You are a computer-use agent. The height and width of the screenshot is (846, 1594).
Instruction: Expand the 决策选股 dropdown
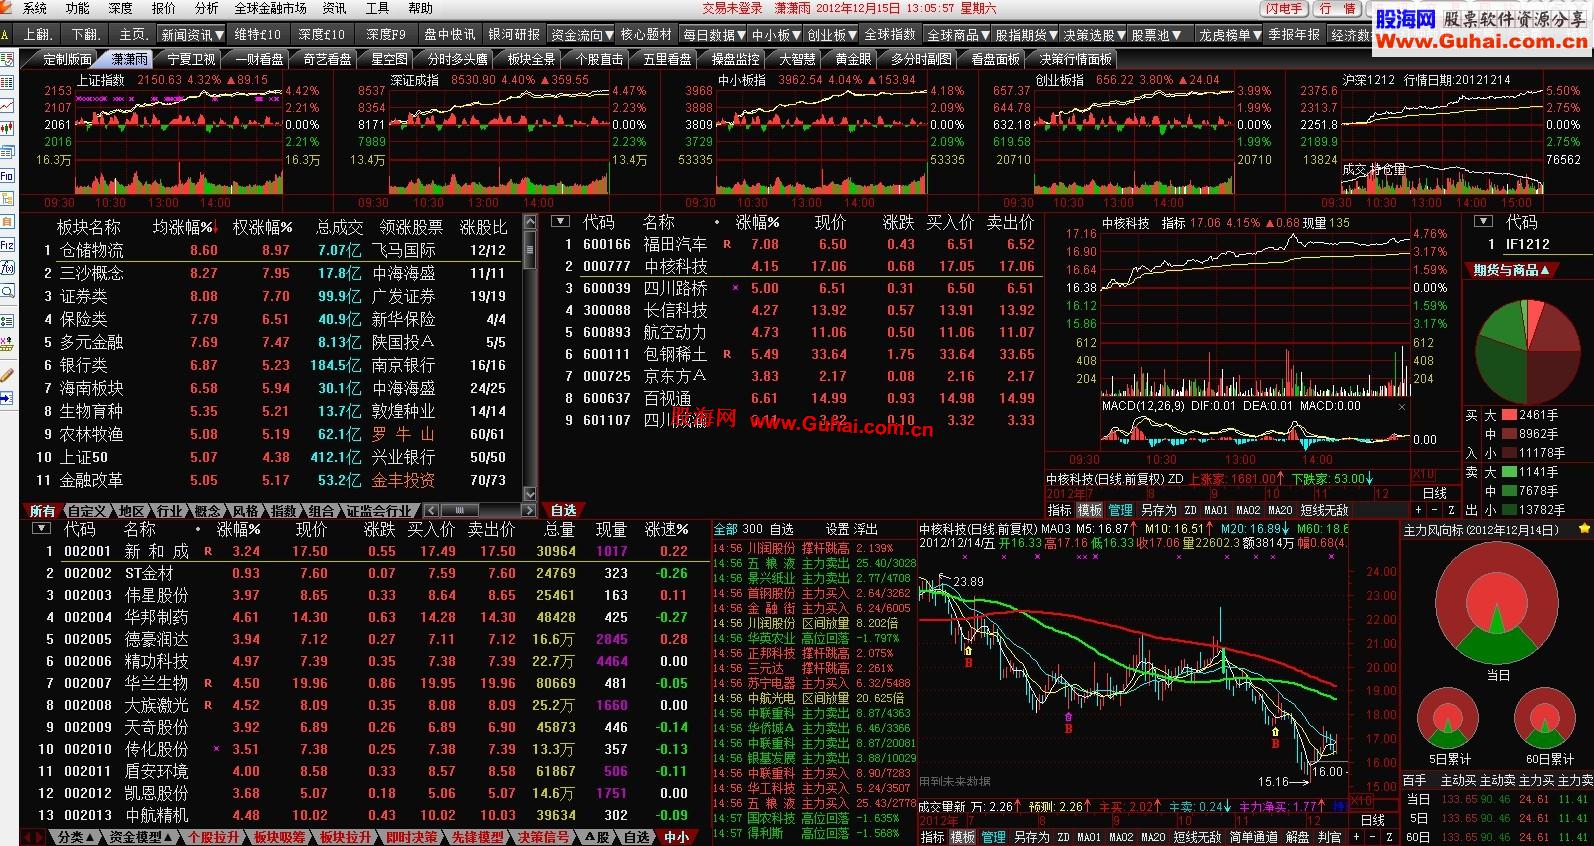(x=1093, y=34)
